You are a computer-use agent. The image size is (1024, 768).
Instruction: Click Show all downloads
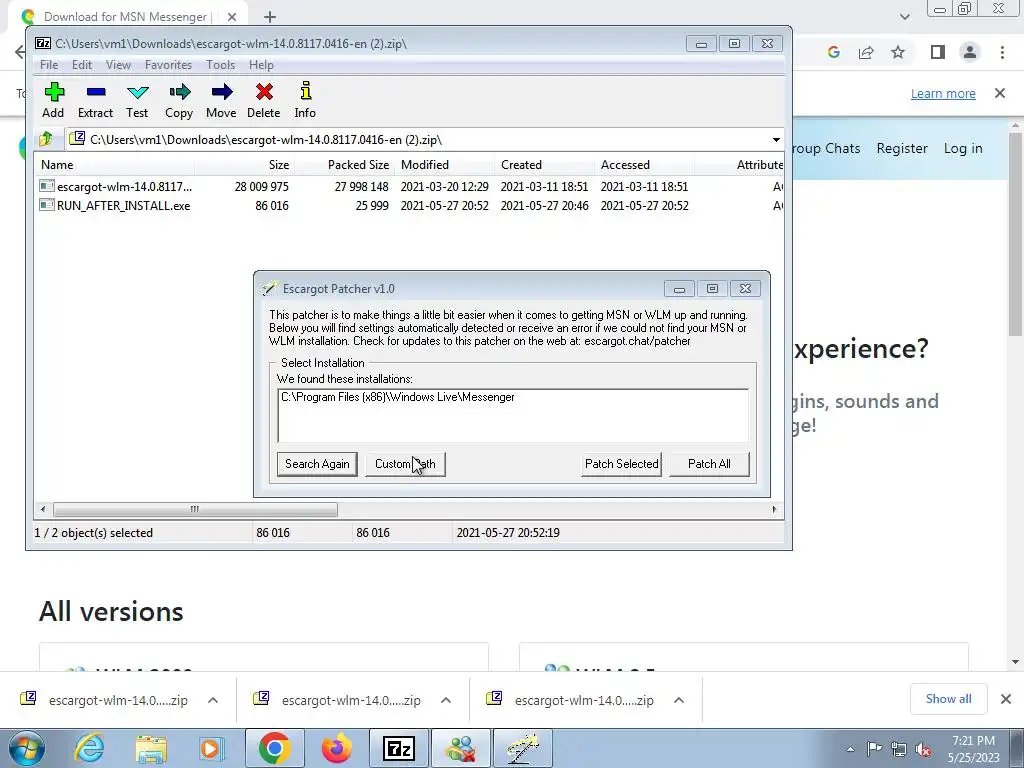pyautogui.click(x=948, y=699)
